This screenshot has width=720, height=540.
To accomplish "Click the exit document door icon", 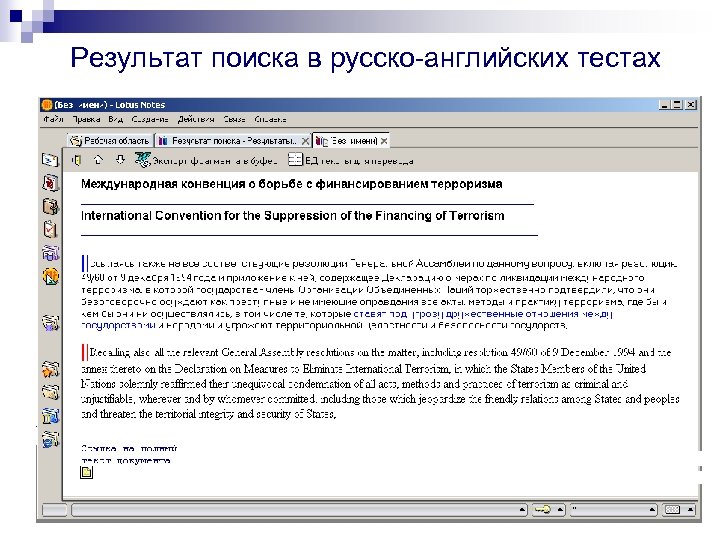I will [x=77, y=160].
